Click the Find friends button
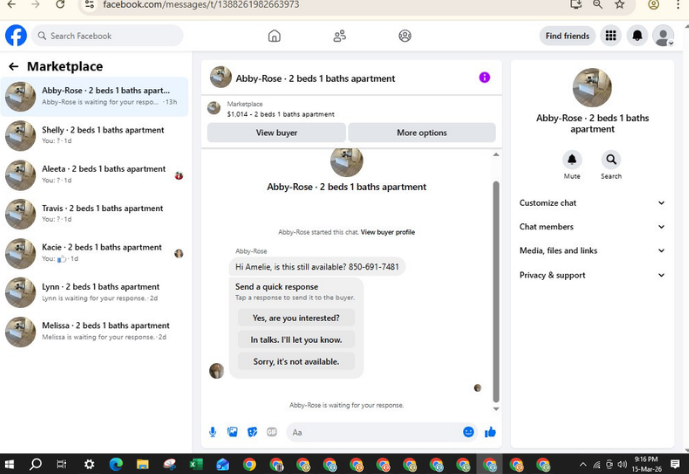The height and width of the screenshot is (474, 689). click(x=567, y=36)
